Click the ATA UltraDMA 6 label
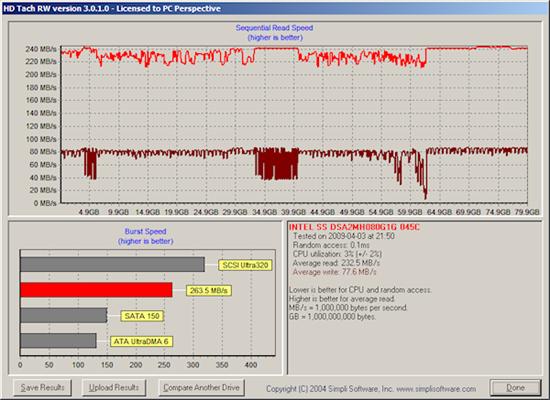Screen dimensions: 550x400 141,341
